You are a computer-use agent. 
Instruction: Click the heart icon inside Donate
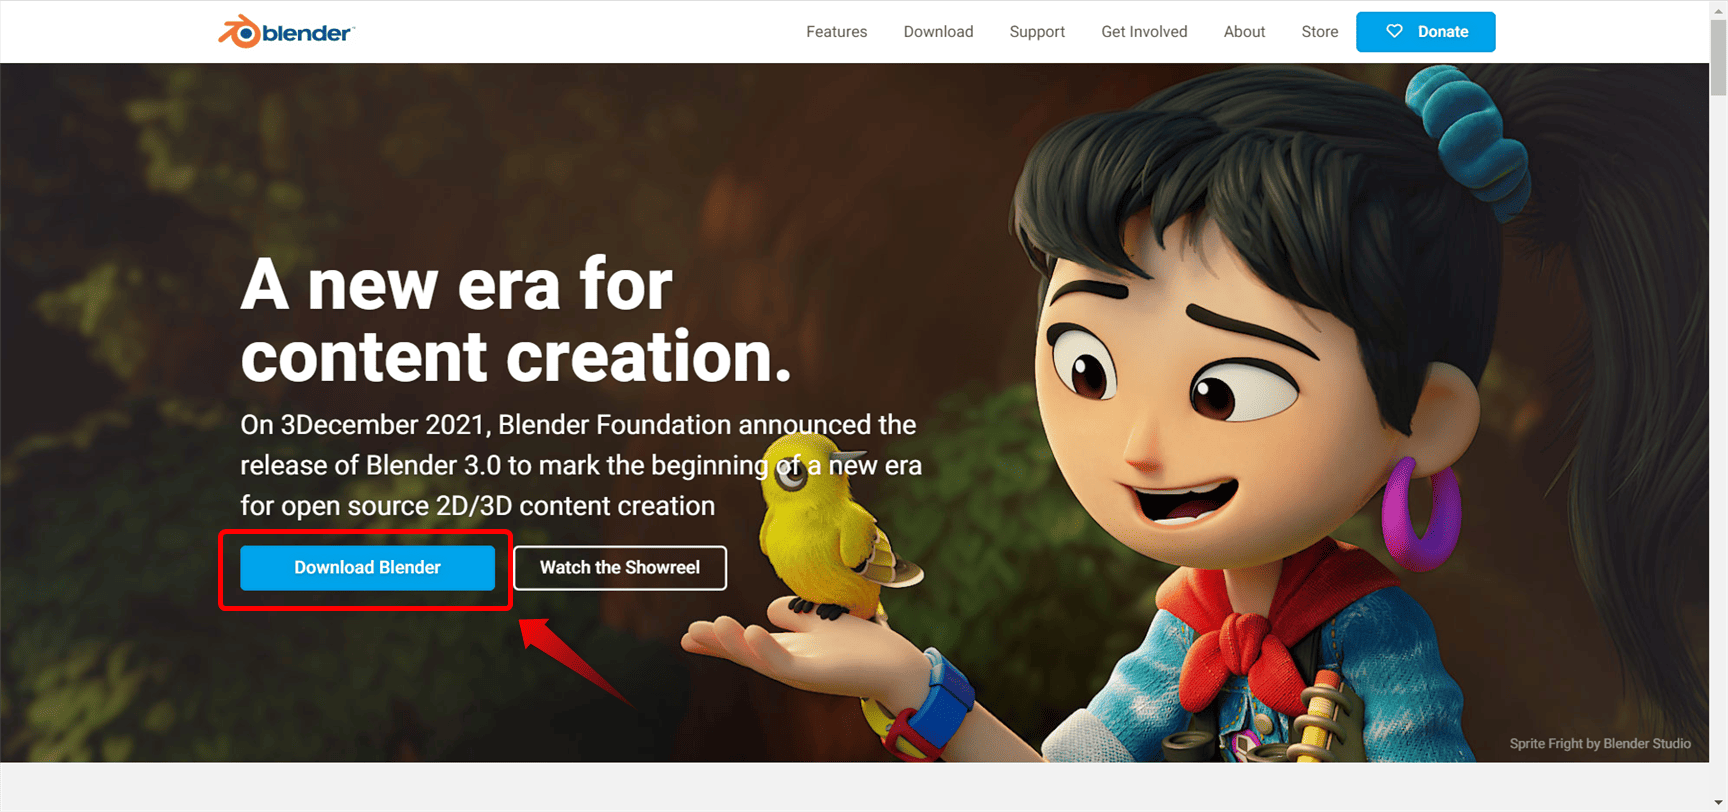[x=1394, y=31]
